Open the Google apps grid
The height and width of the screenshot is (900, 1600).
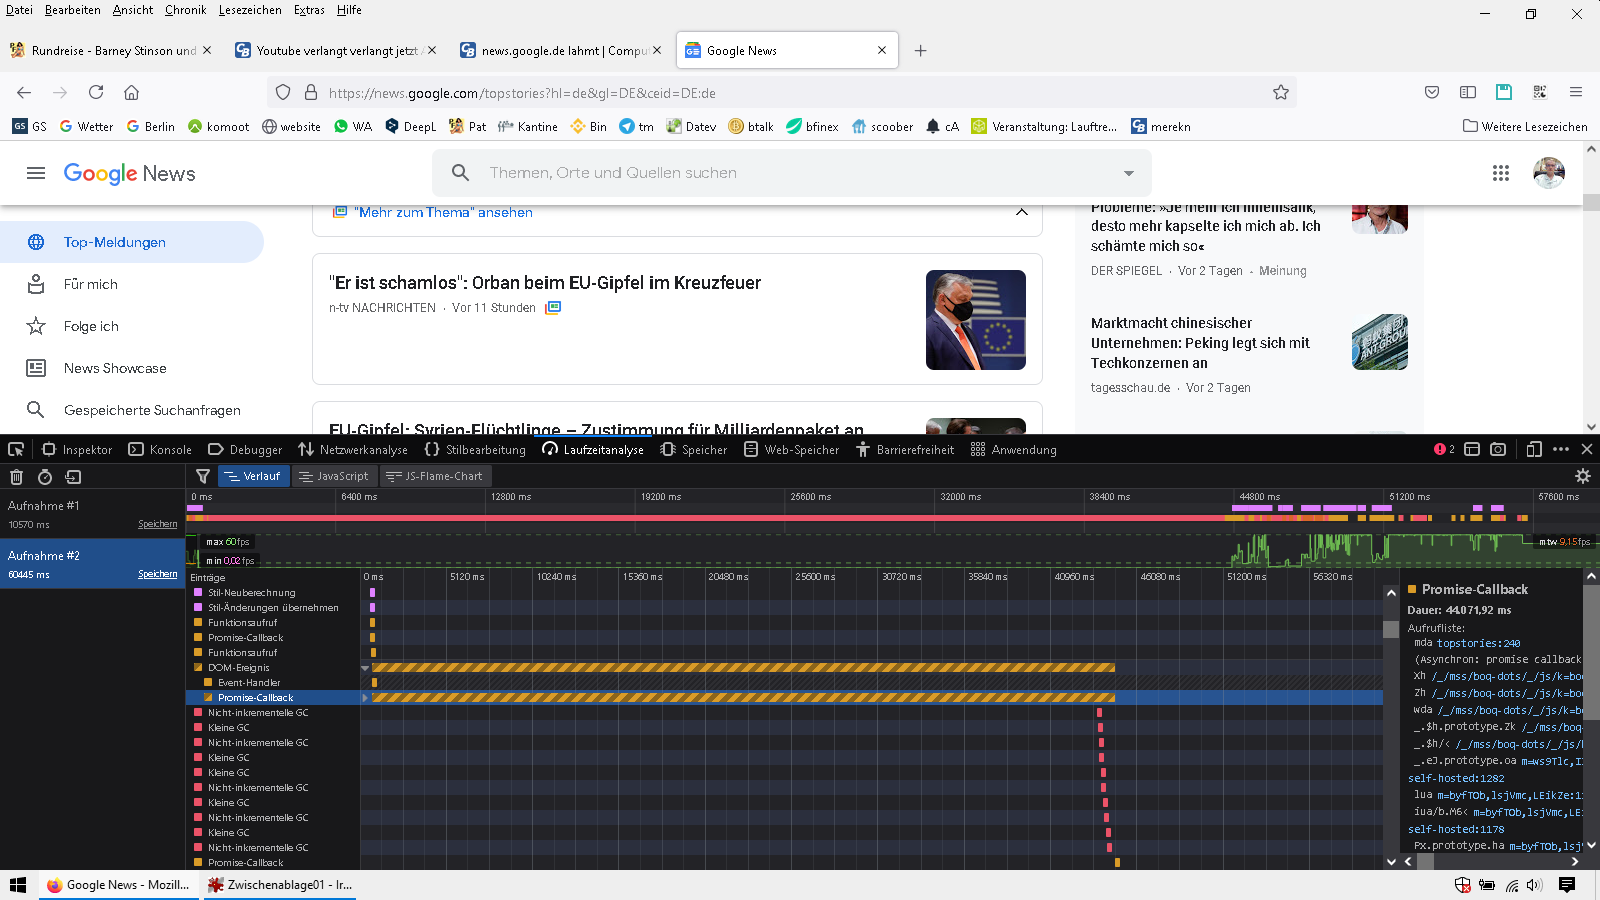(x=1501, y=173)
